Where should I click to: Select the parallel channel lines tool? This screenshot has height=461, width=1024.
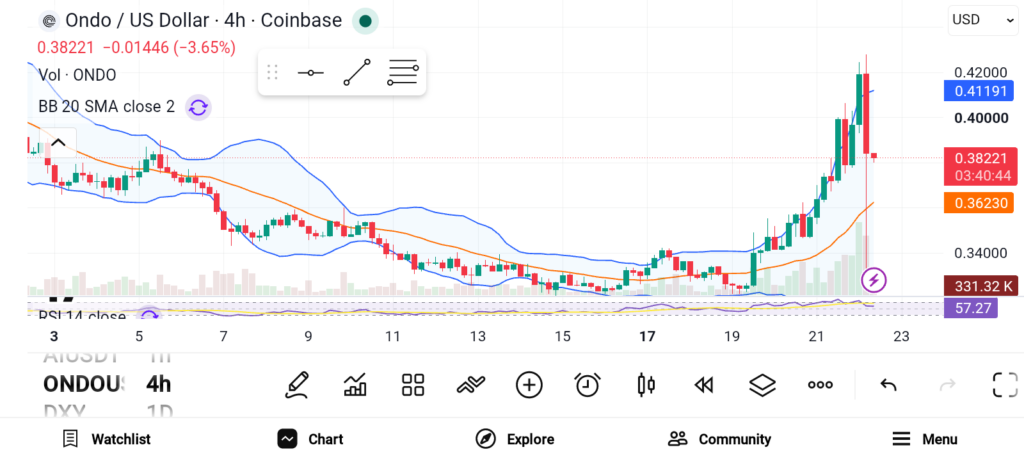[x=403, y=72]
